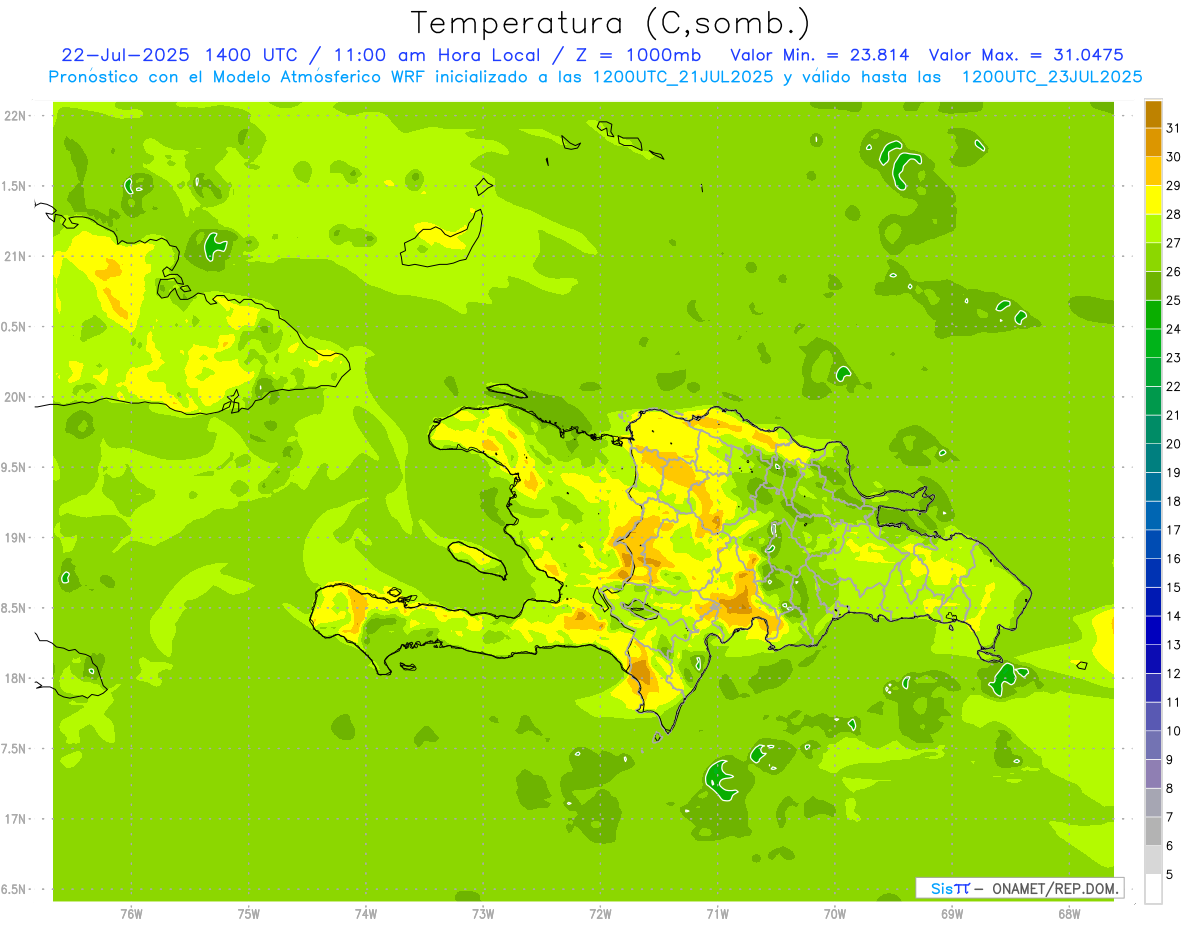1200x927 pixels.
Task: Click 'Valor Min. = 23.814' readout
Action: 820,54
